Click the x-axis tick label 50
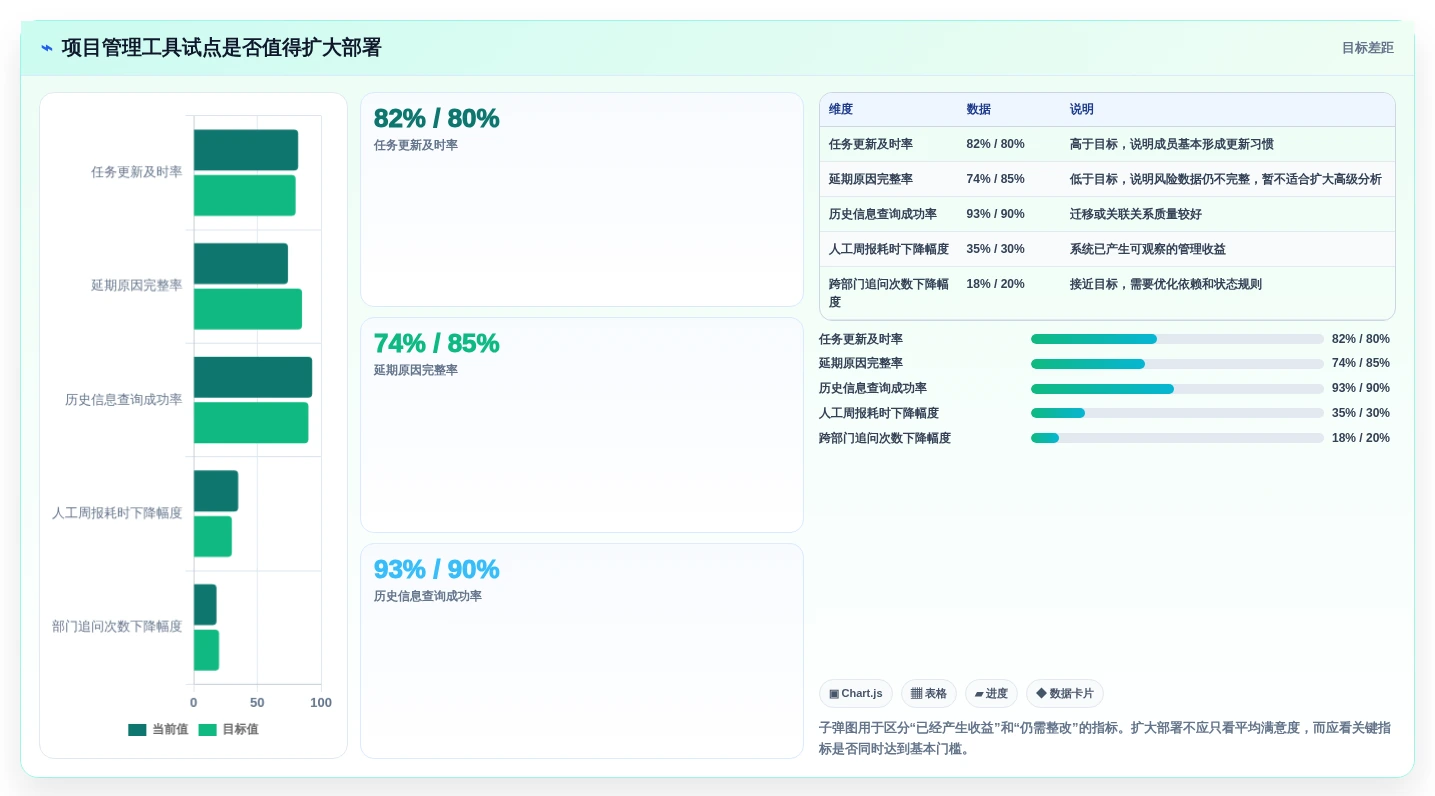The width and height of the screenshot is (1435, 796). coord(257,703)
